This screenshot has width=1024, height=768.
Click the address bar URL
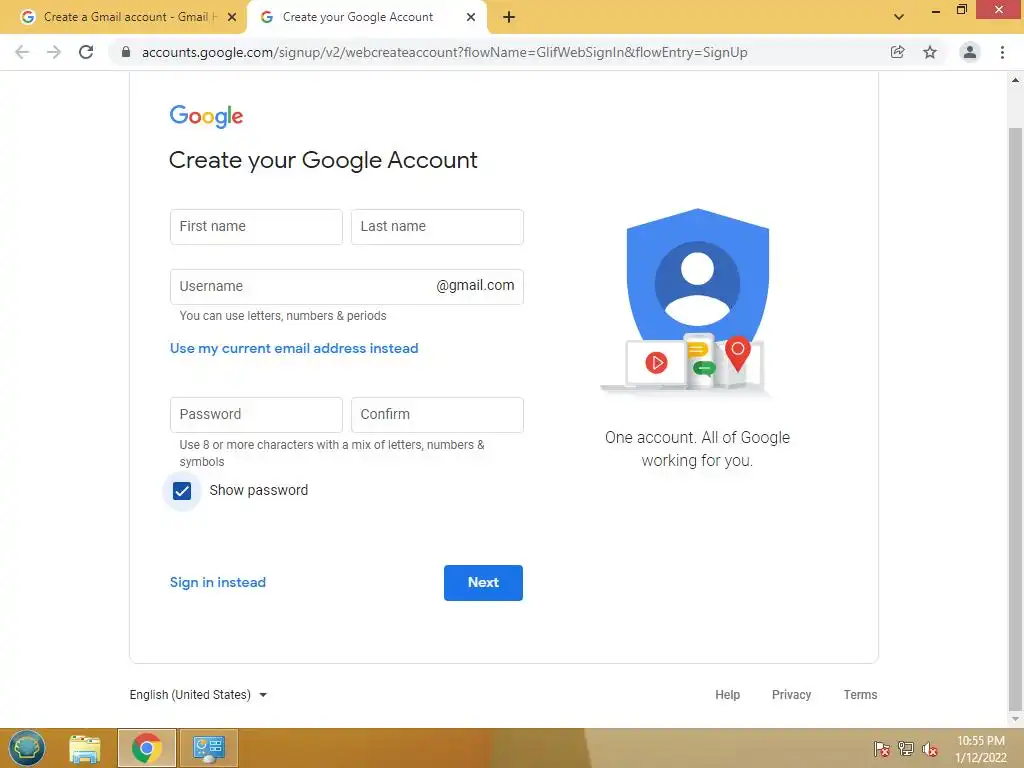[x=444, y=52]
